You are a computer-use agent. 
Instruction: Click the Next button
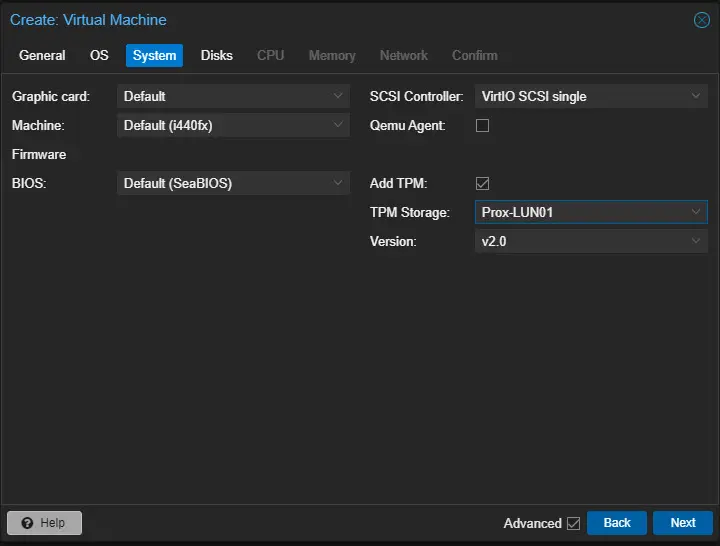pos(682,523)
